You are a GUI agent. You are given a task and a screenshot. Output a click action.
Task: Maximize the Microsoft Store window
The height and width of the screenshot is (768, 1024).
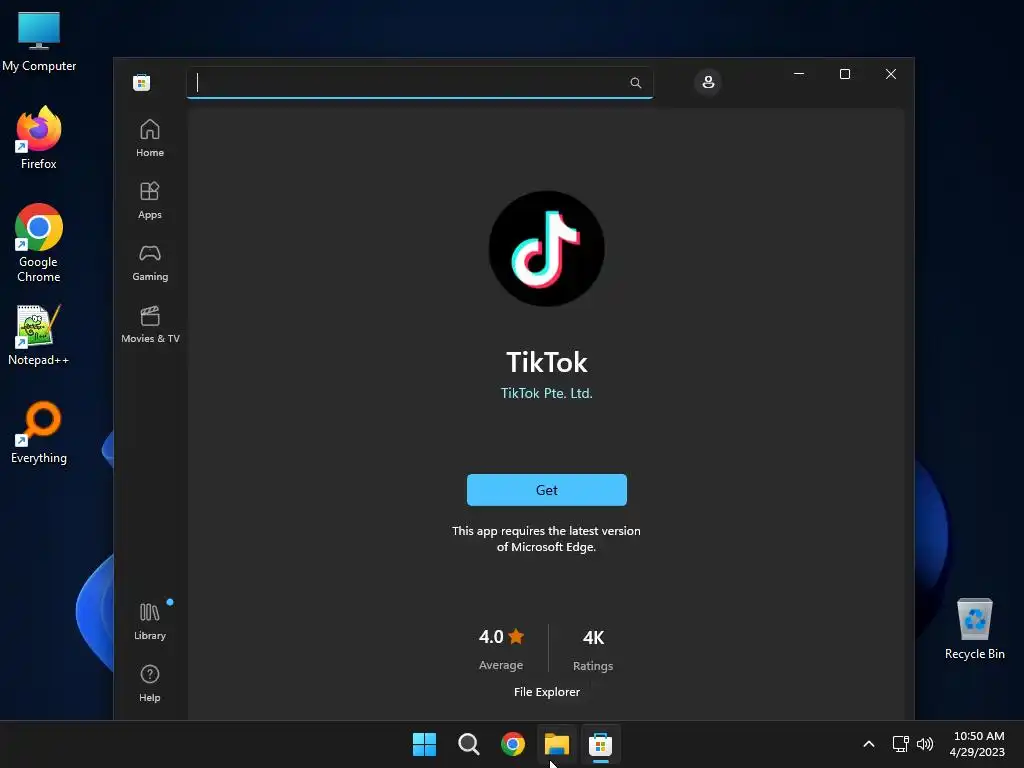point(844,74)
